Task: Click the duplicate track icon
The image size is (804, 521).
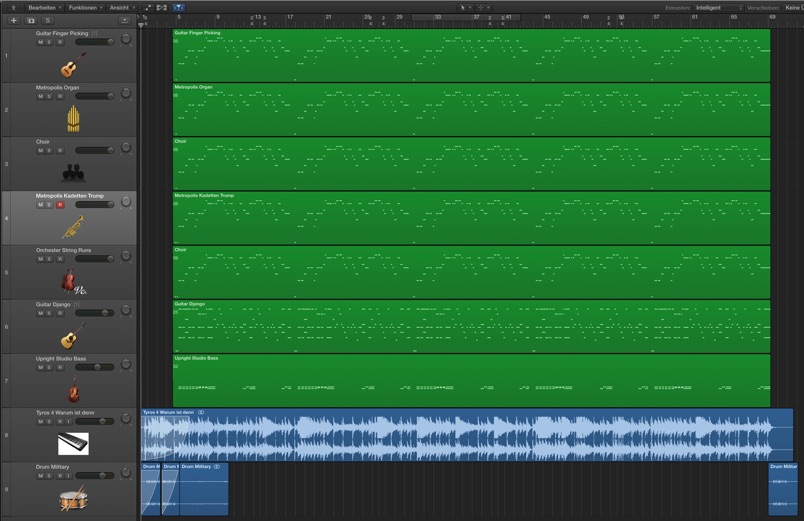Action: [x=31, y=21]
